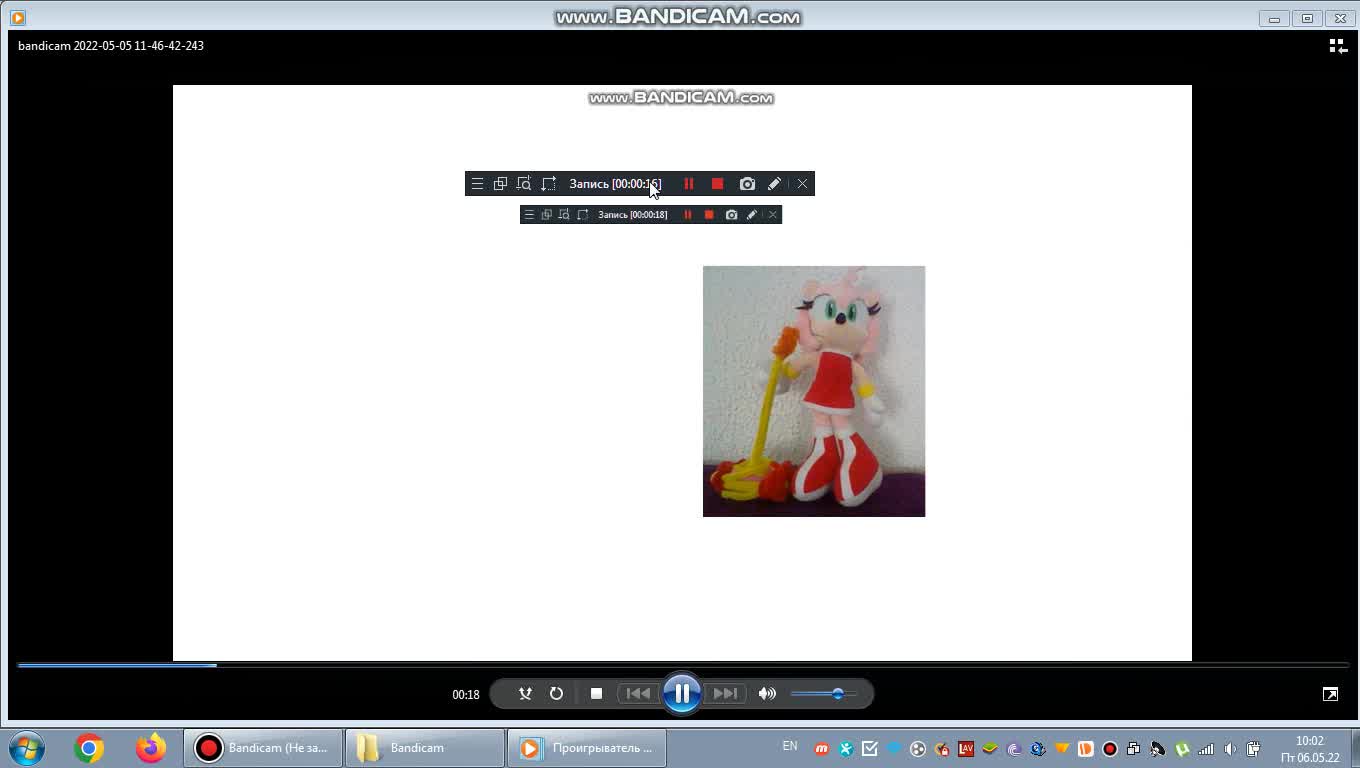Switch to library view icon
This screenshot has width=1360, height=768.
pos(1338,46)
